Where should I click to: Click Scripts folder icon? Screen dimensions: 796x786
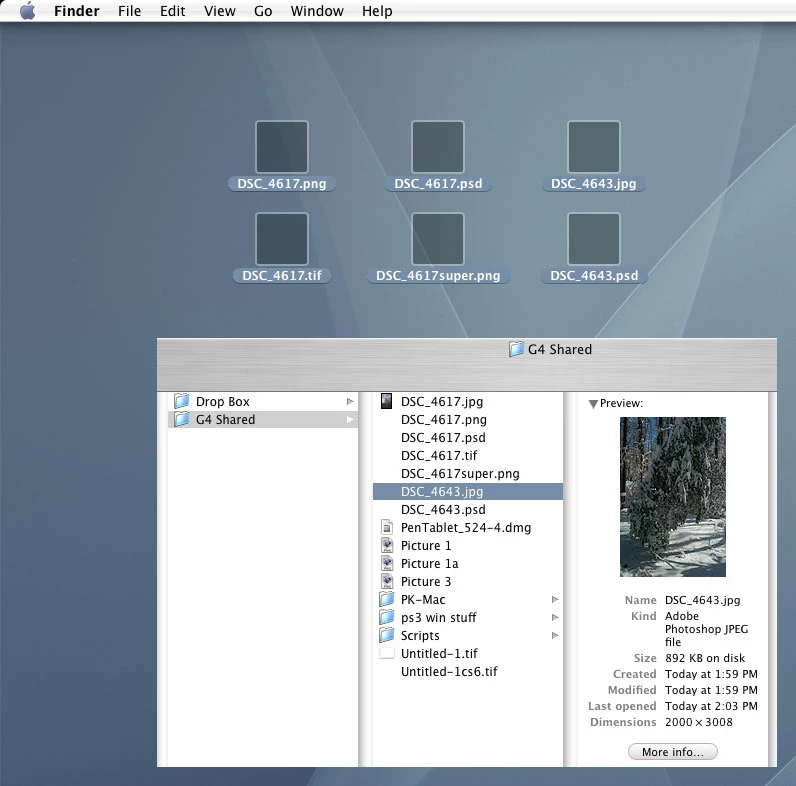[x=387, y=635]
